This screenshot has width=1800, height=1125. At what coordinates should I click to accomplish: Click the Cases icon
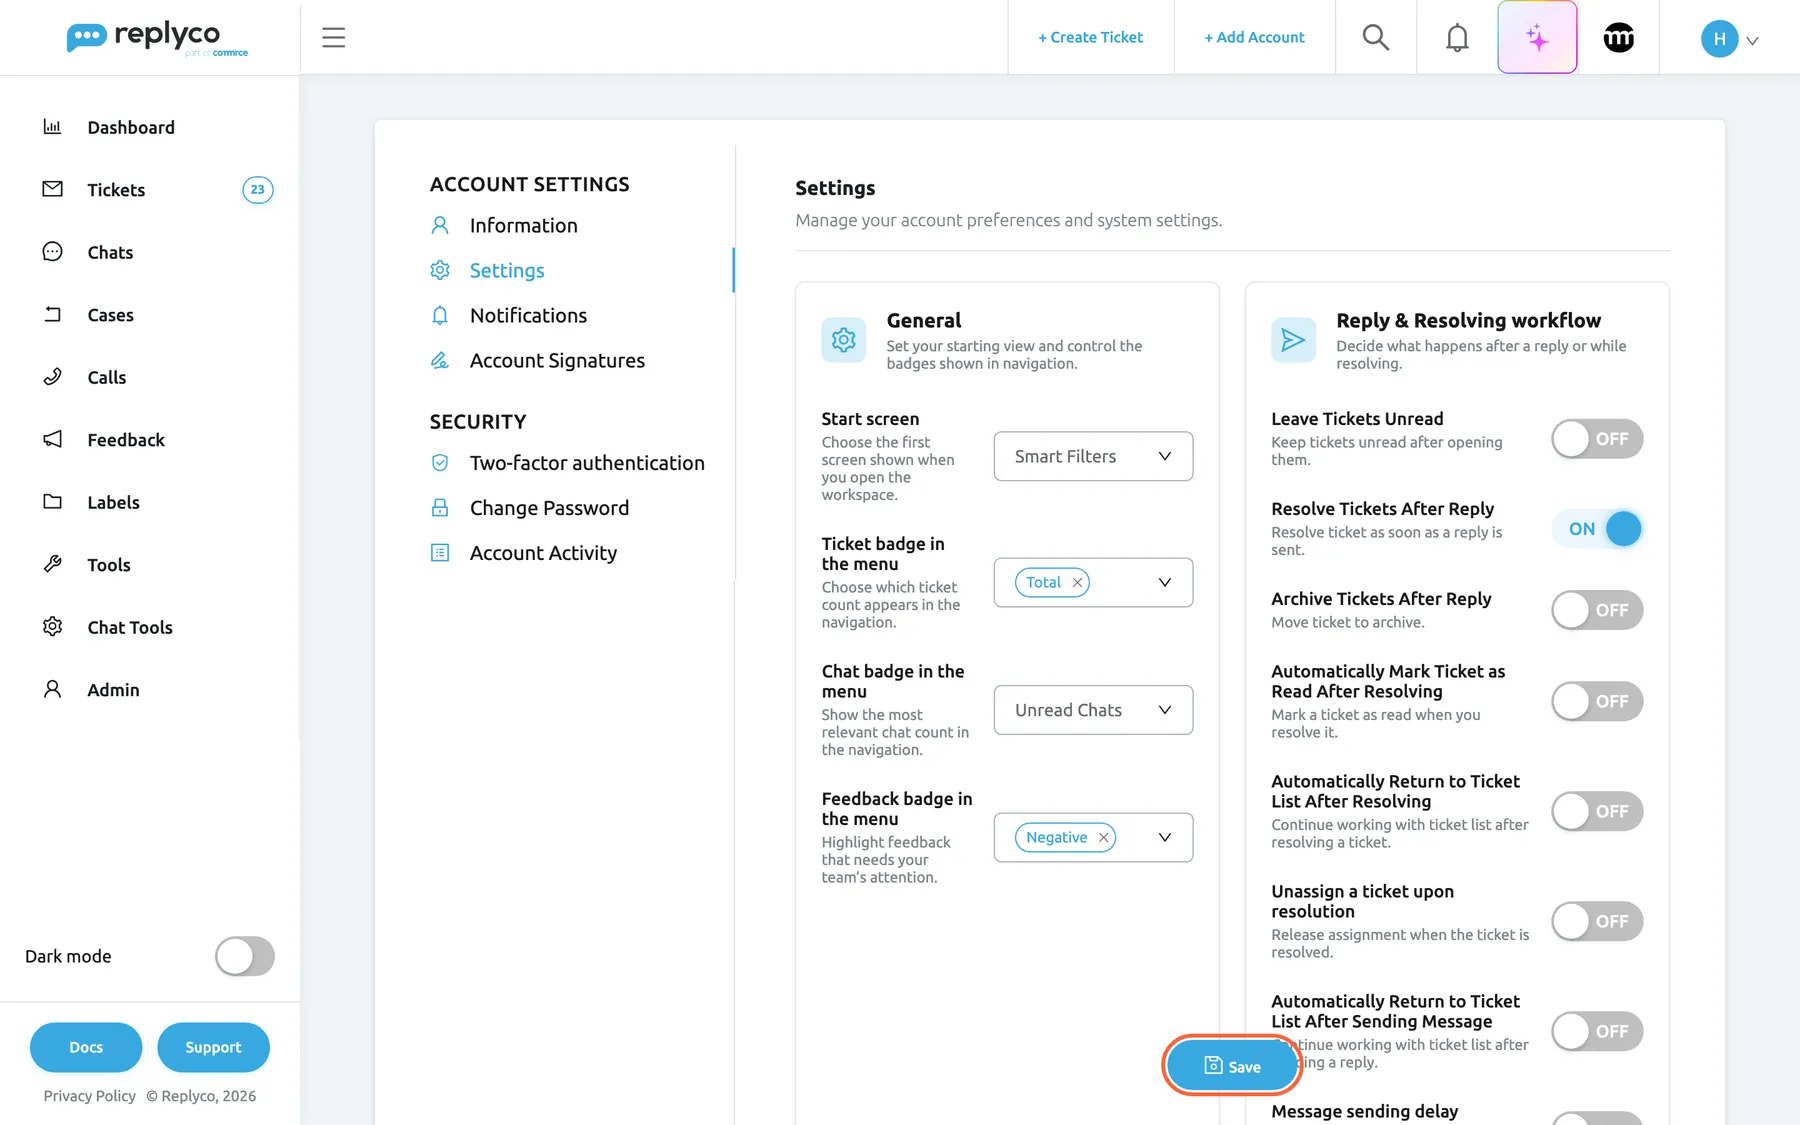(x=52, y=314)
